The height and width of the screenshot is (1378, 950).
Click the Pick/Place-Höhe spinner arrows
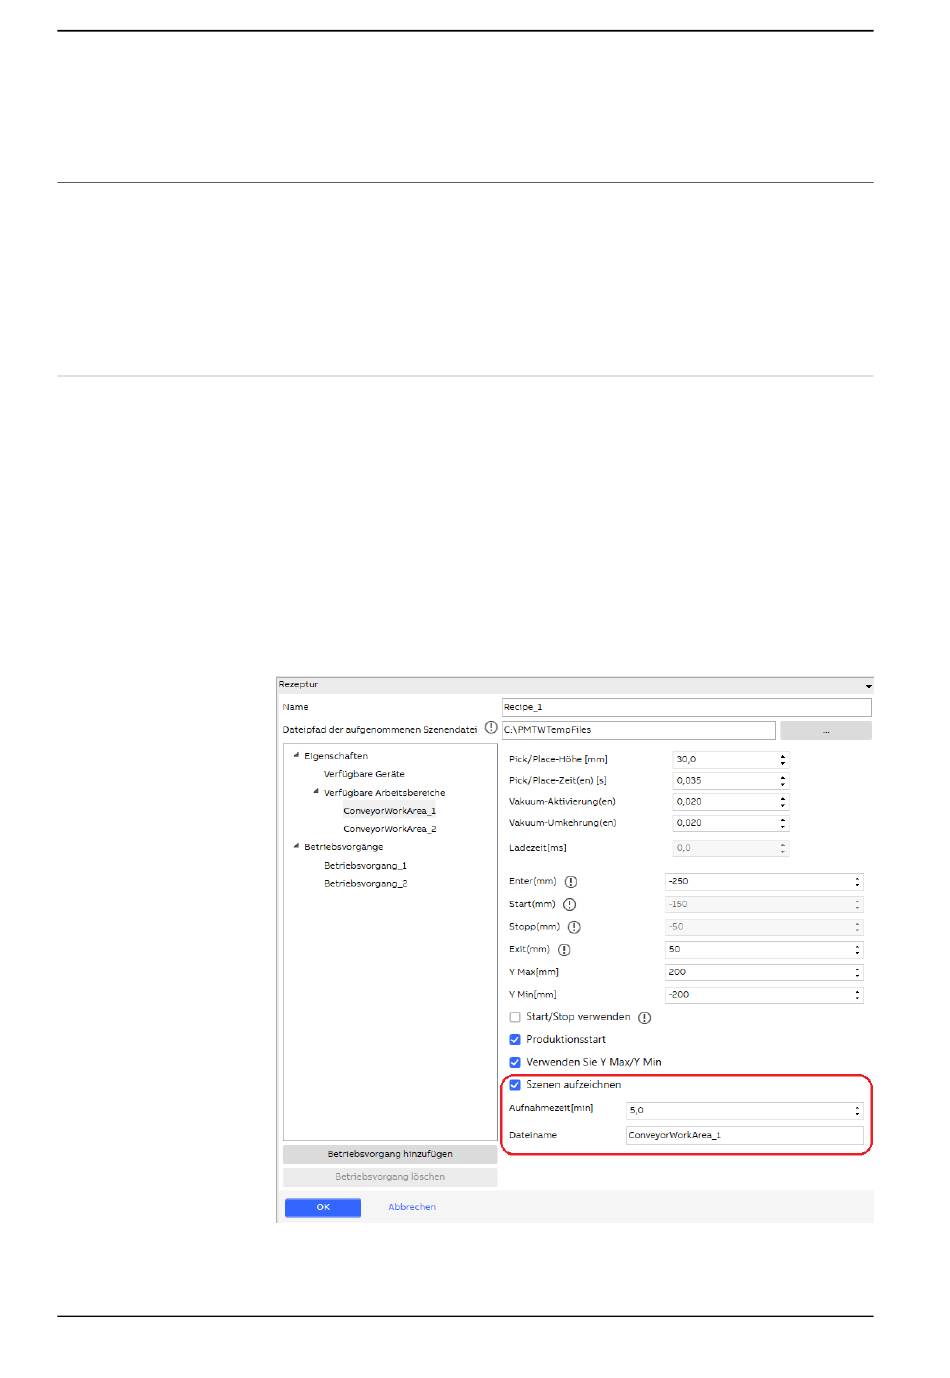[x=783, y=760]
